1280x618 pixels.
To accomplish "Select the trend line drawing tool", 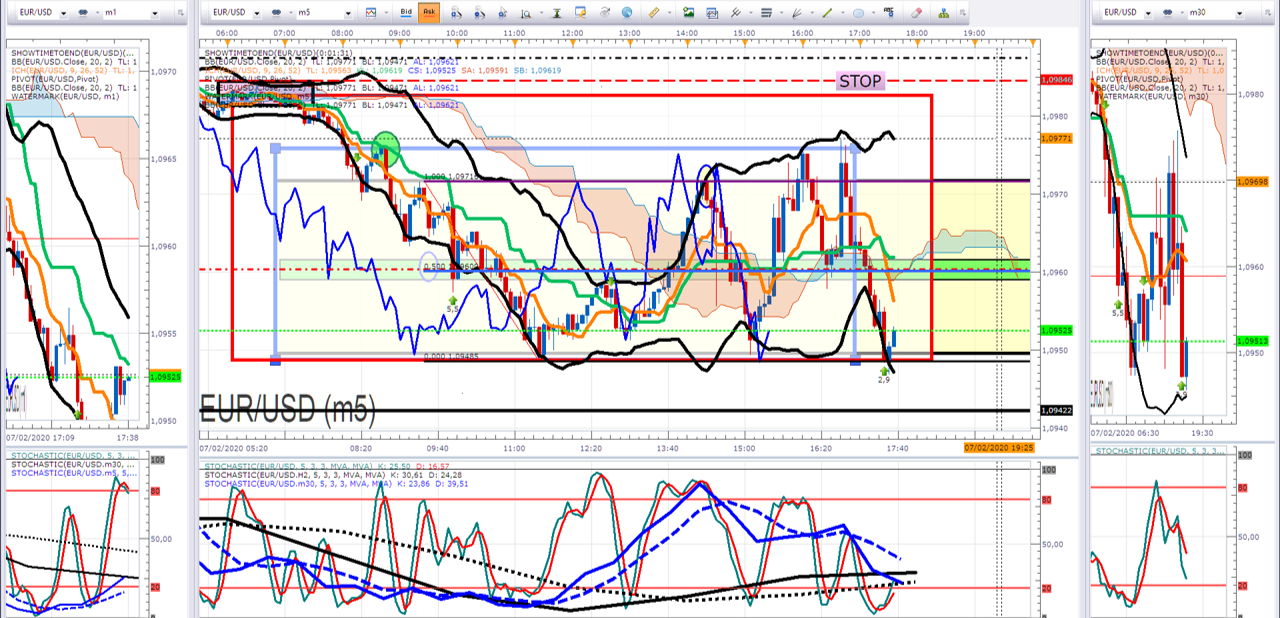I will (x=827, y=13).
